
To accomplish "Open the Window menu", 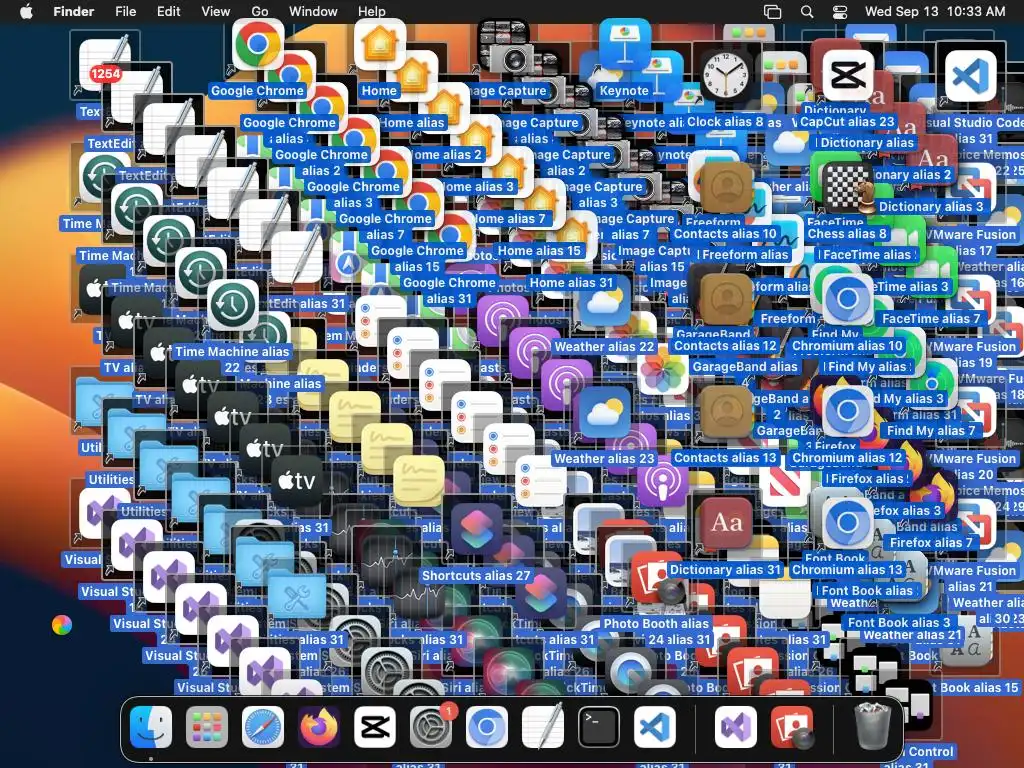I will tap(313, 11).
